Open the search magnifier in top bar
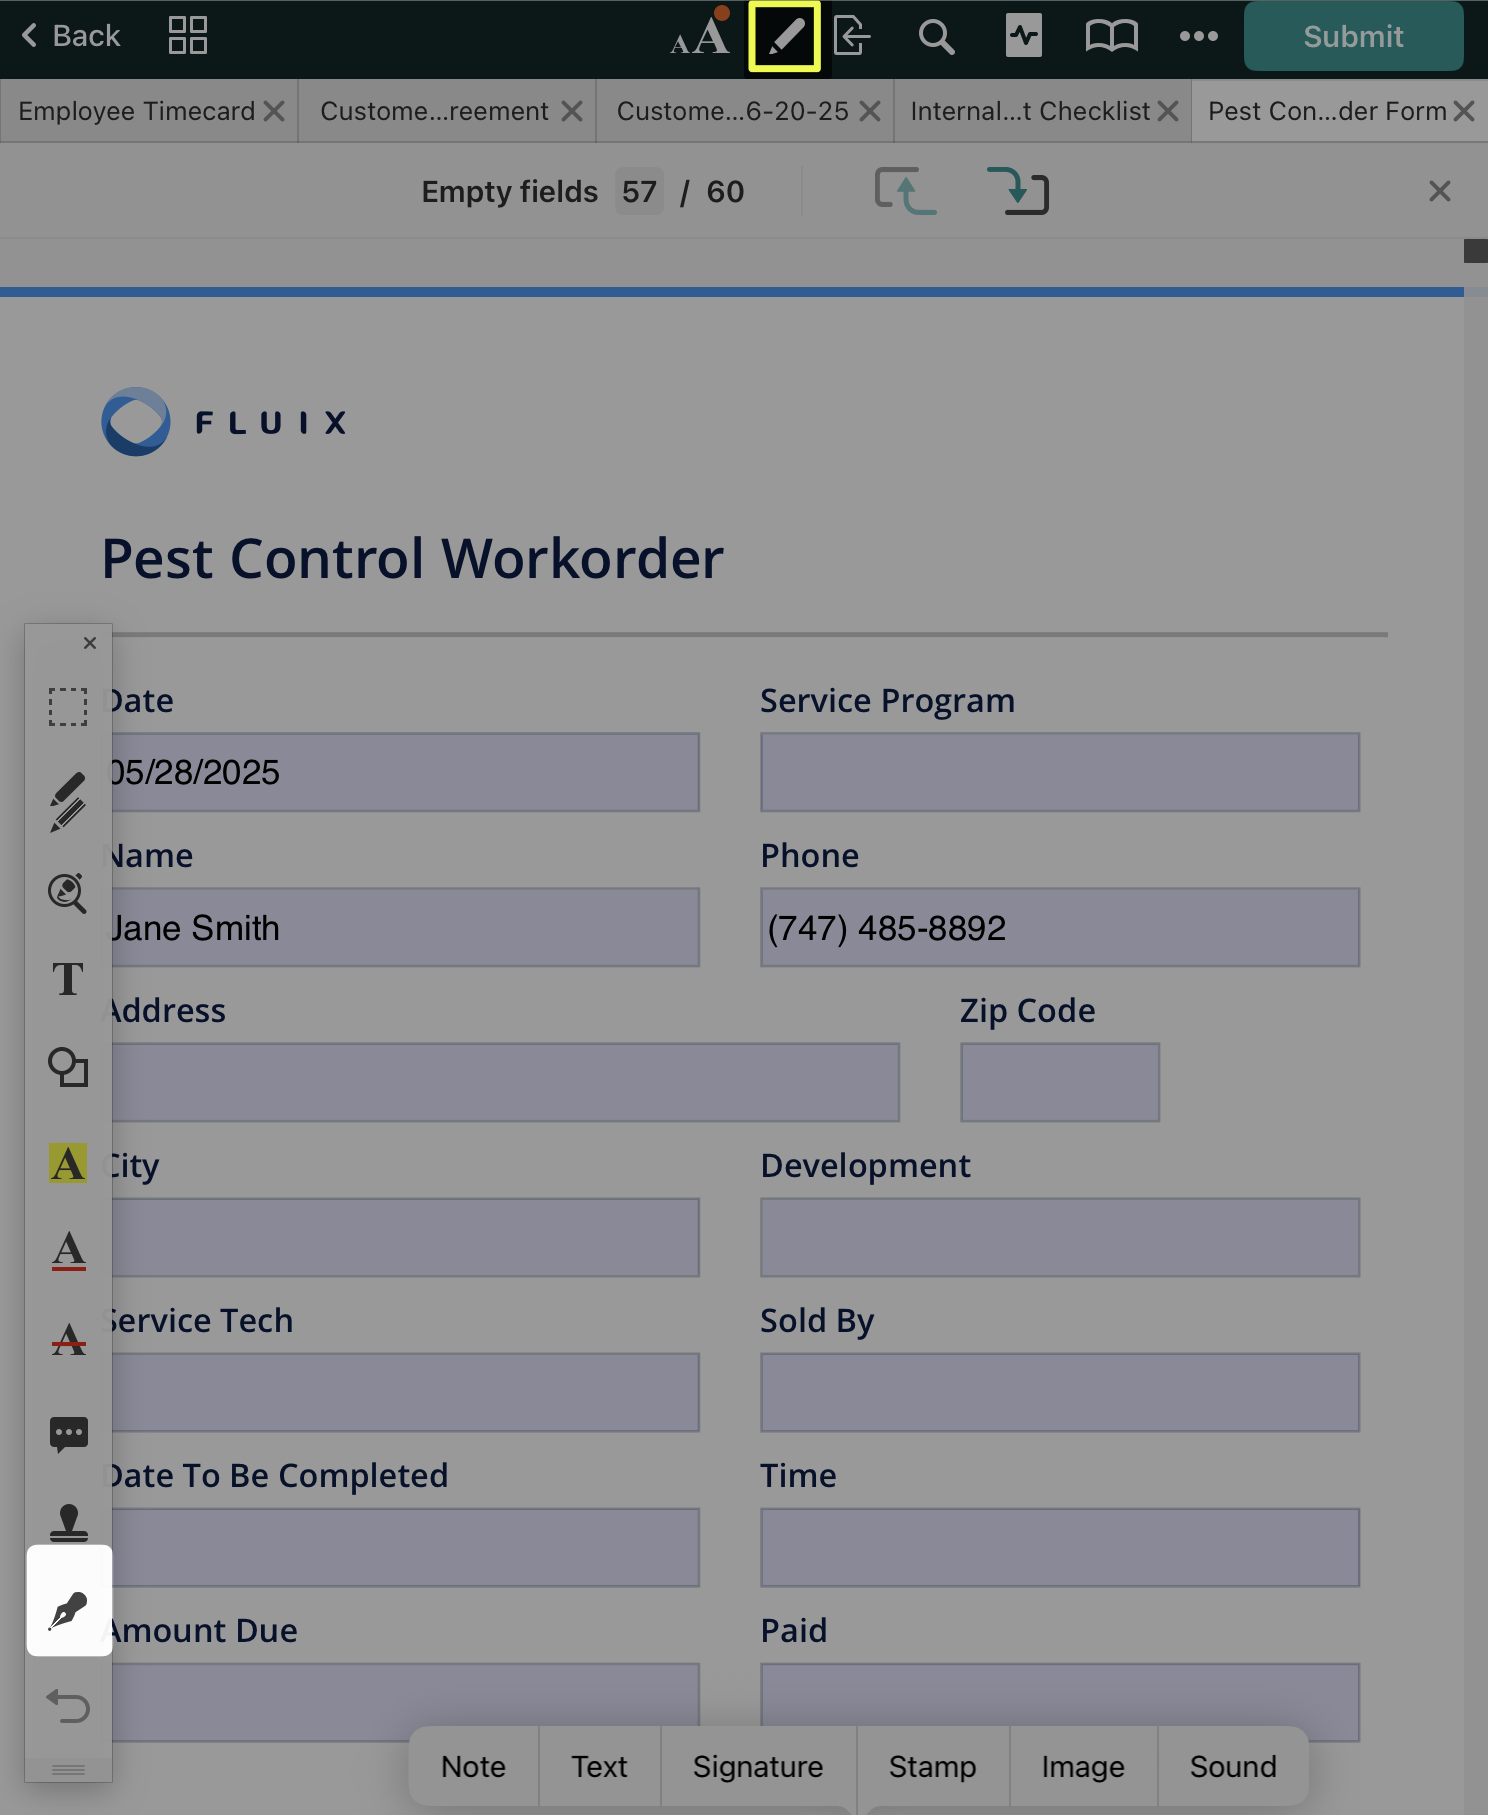Screen dimensions: 1488x1815 click(x=936, y=37)
